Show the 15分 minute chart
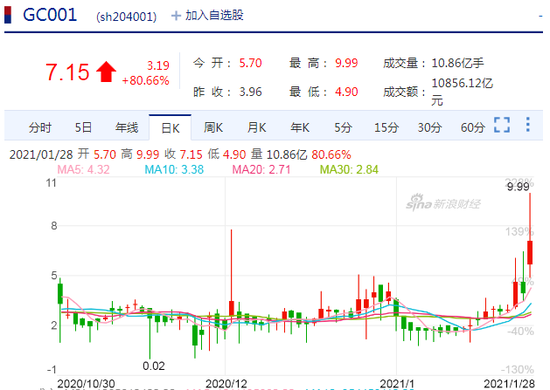 [x=386, y=127]
